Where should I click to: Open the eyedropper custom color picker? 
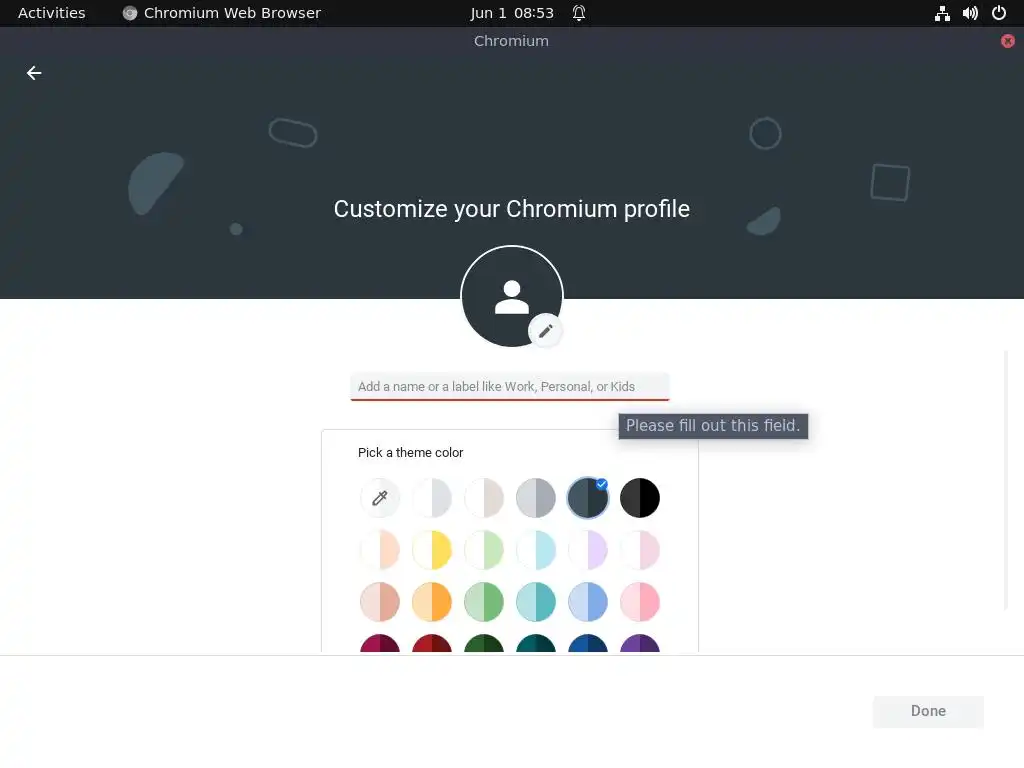pos(379,498)
